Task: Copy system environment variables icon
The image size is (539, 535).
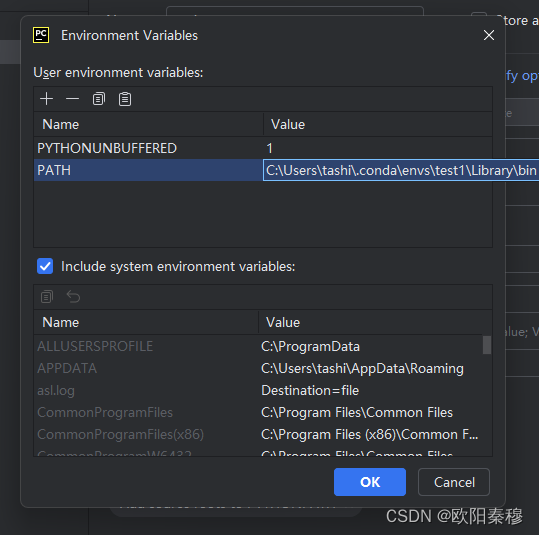Action: click(x=47, y=297)
